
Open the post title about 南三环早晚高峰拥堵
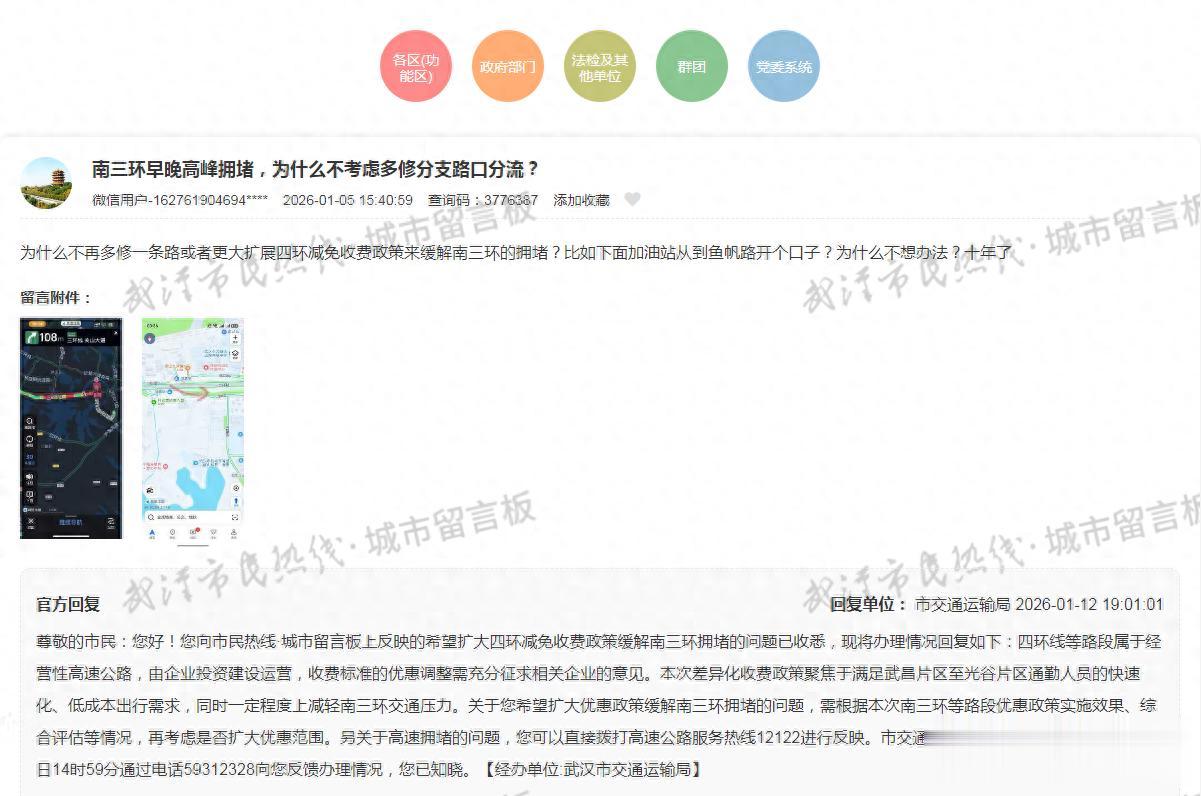[x=316, y=169]
